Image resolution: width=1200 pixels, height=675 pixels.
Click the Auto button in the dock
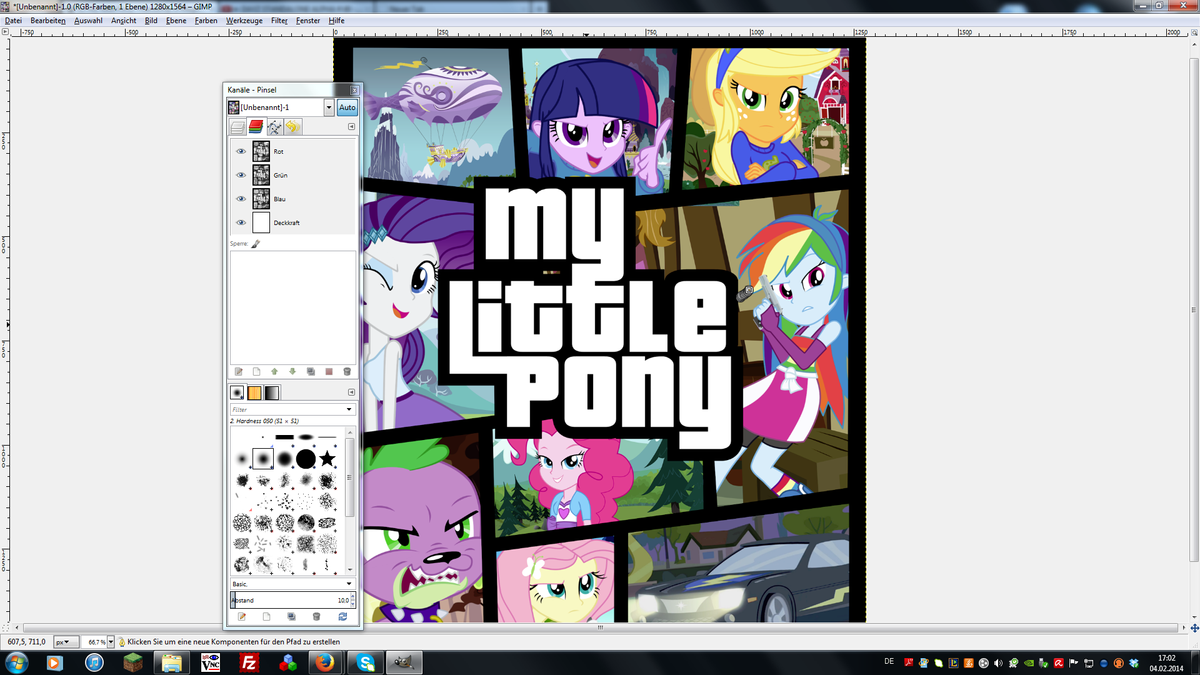coord(346,107)
